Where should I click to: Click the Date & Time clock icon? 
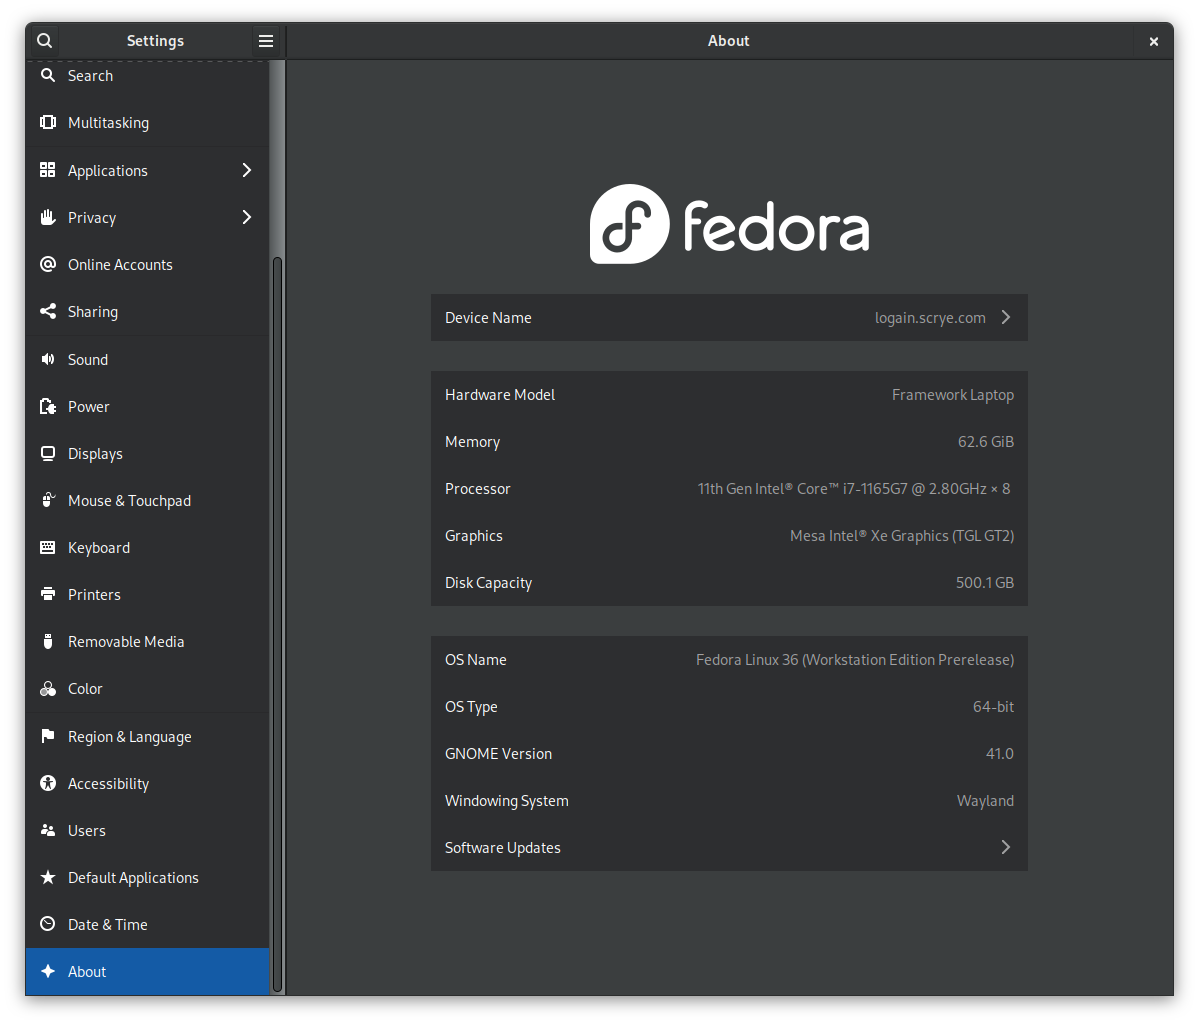pyautogui.click(x=47, y=924)
